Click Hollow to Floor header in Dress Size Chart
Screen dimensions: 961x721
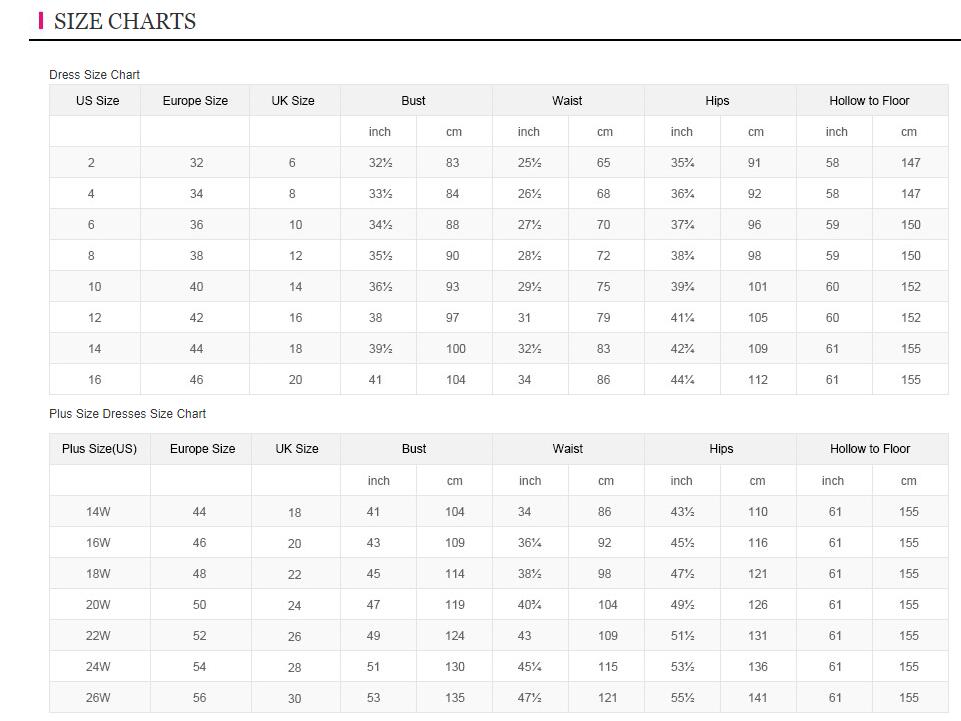coord(869,101)
